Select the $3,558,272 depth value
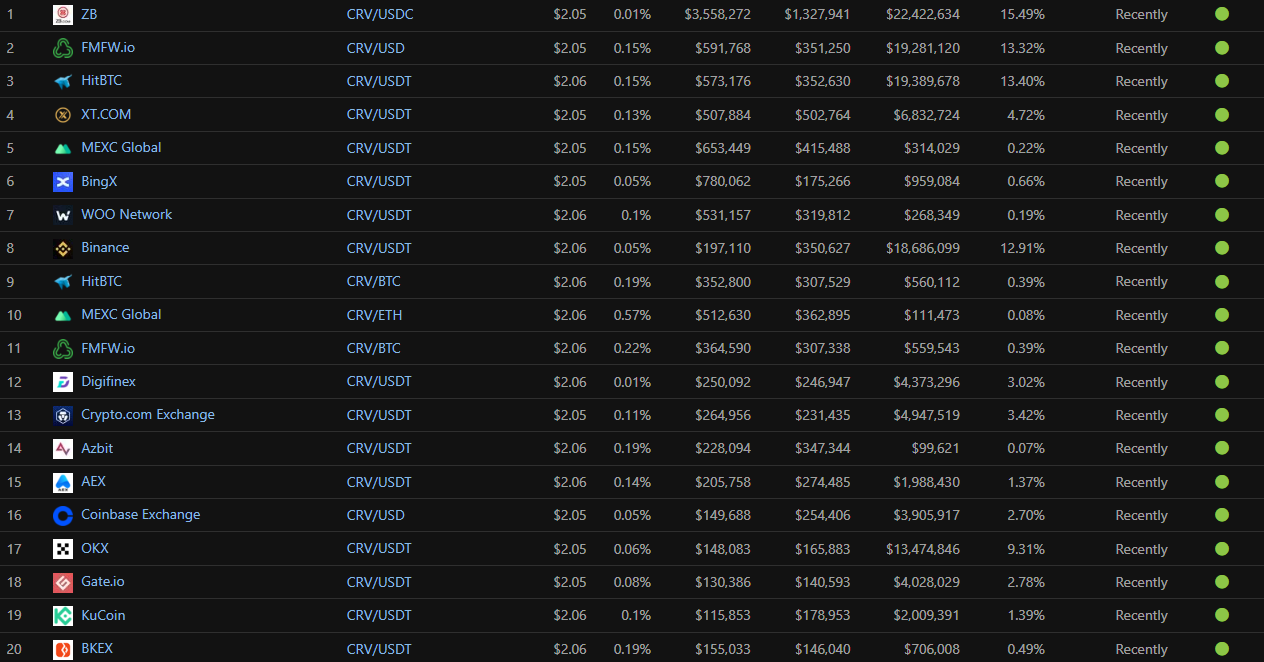 (x=718, y=15)
